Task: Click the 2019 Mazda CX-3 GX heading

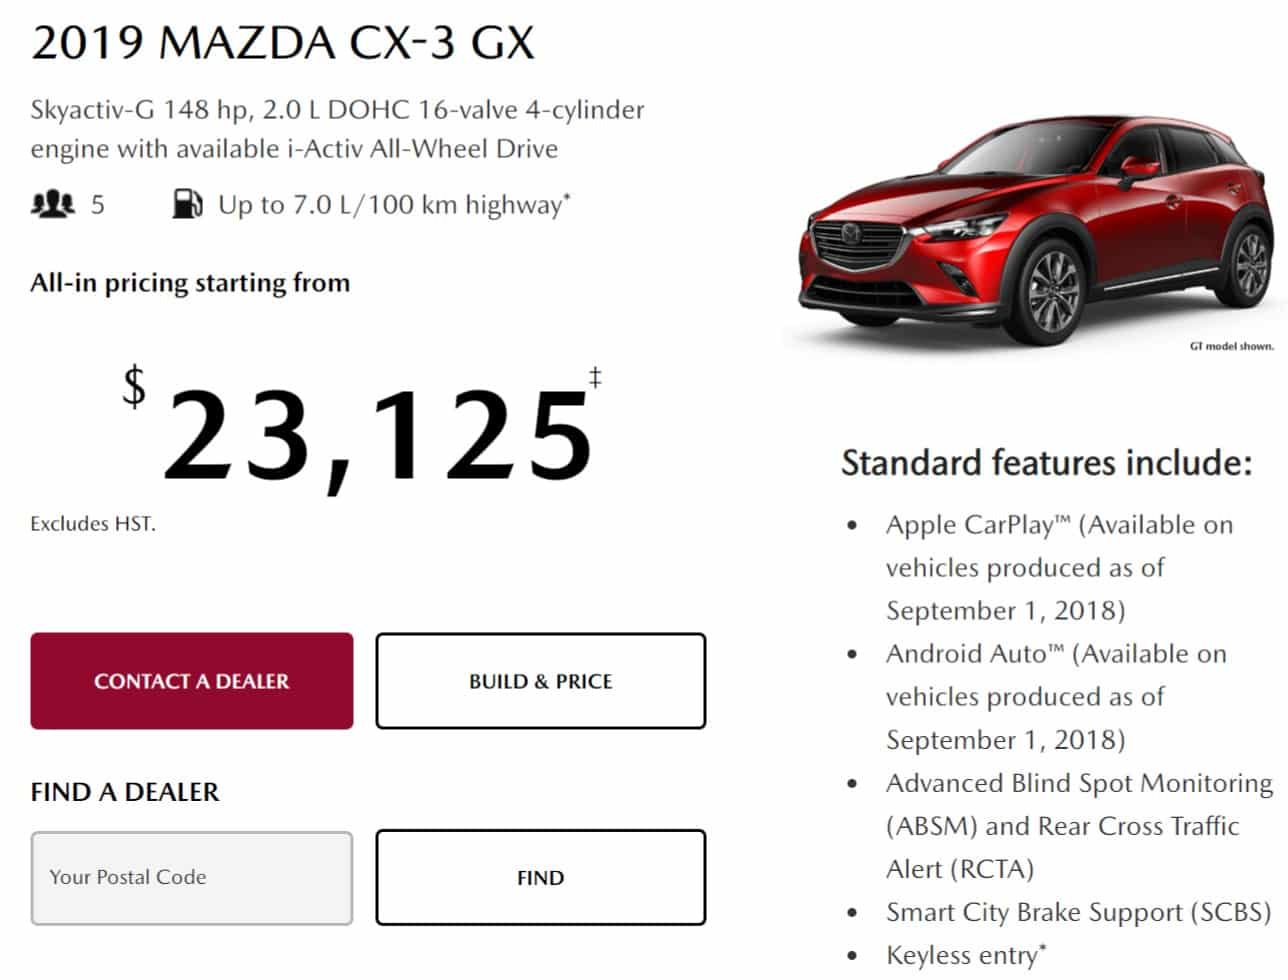Action: click(283, 43)
